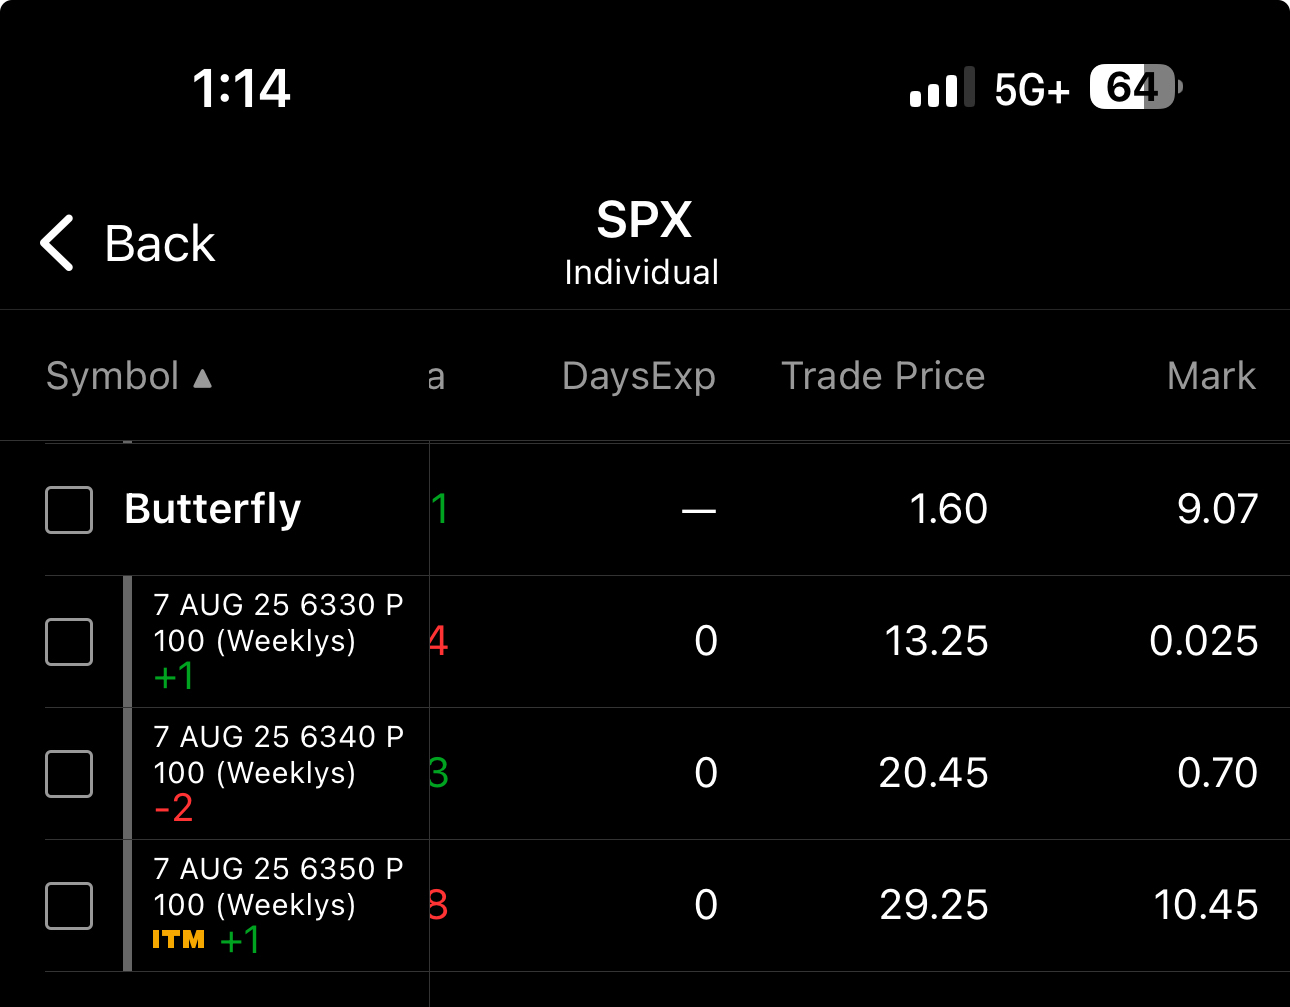Tap the orange ITM badge
Image resolution: width=1290 pixels, height=1007 pixels.
[x=178, y=940]
